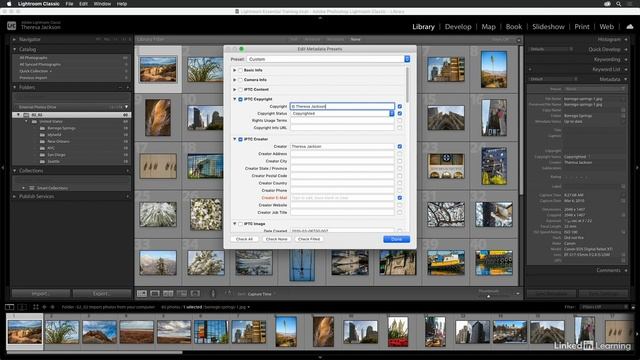Collapse the Catalog panel
Image resolution: width=640 pixels, height=360 pixels.
14,49
